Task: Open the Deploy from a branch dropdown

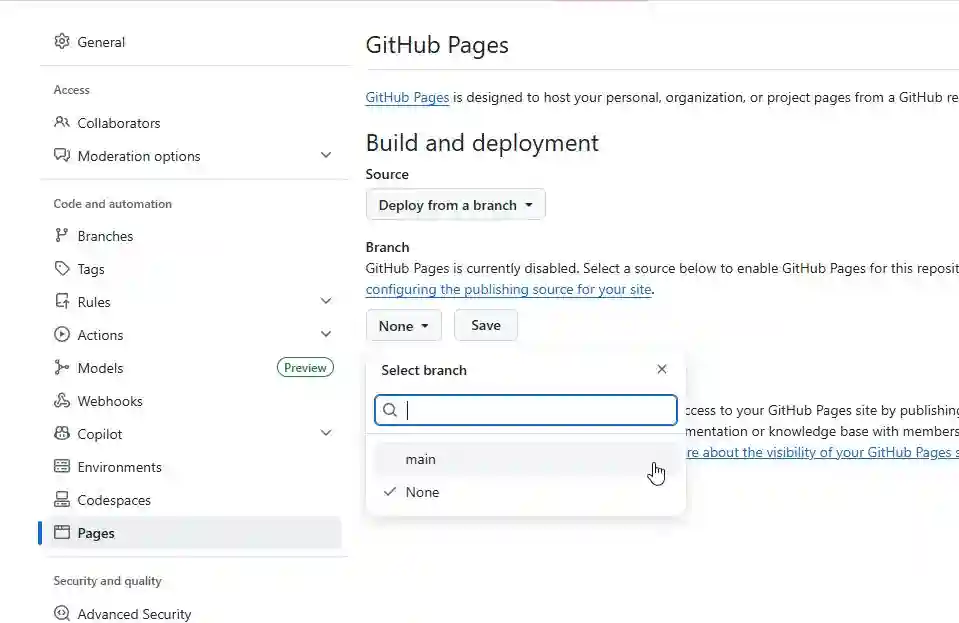Action: pos(456,205)
